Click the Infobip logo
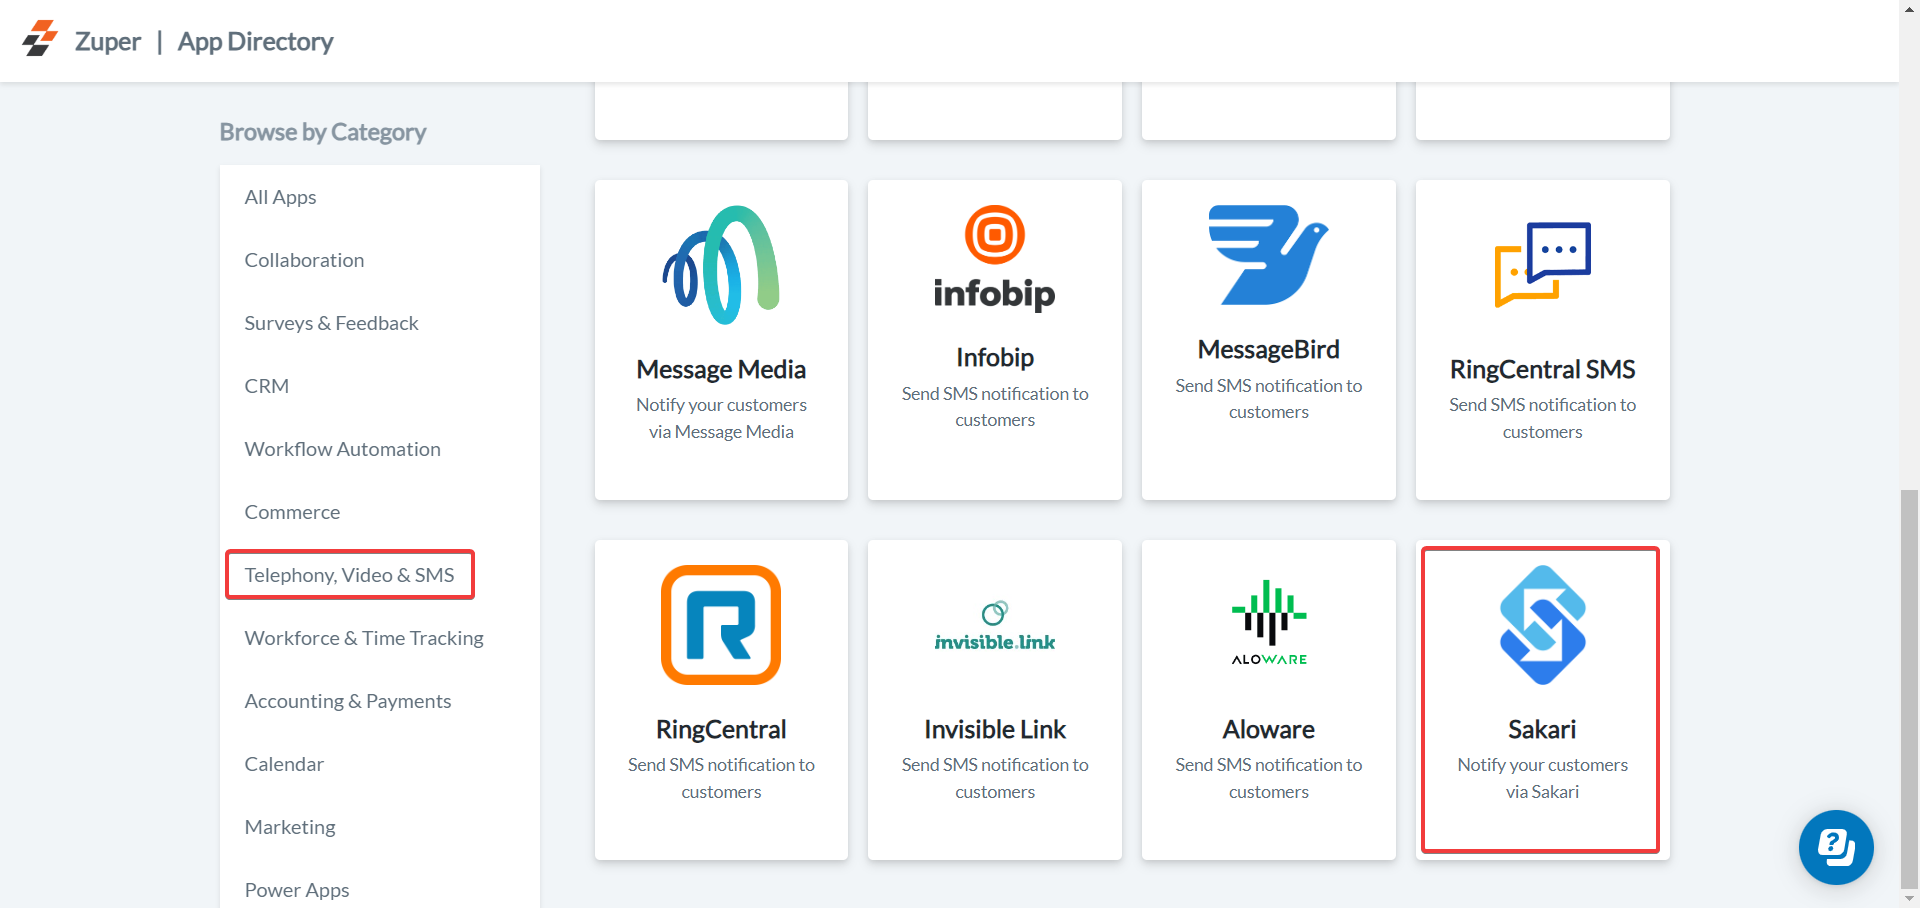1920x908 pixels. point(995,259)
